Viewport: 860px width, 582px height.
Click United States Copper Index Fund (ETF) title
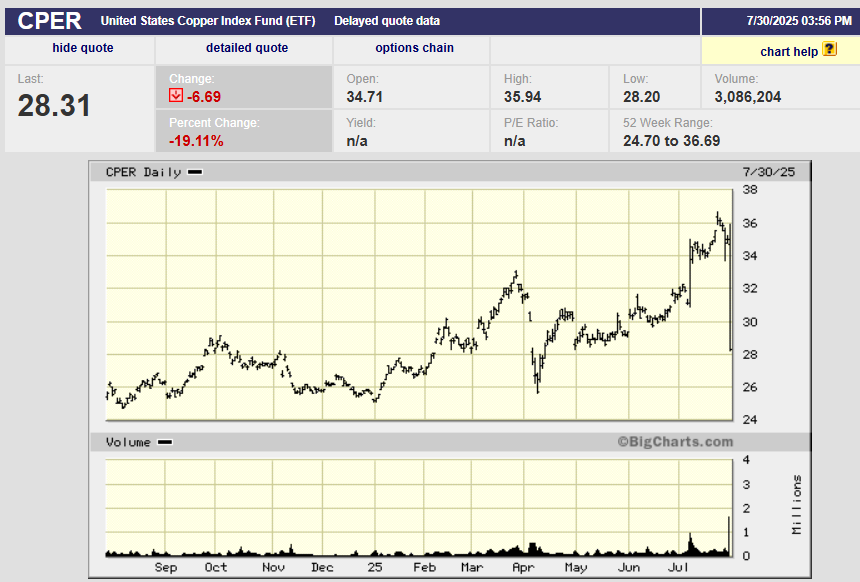pos(208,21)
